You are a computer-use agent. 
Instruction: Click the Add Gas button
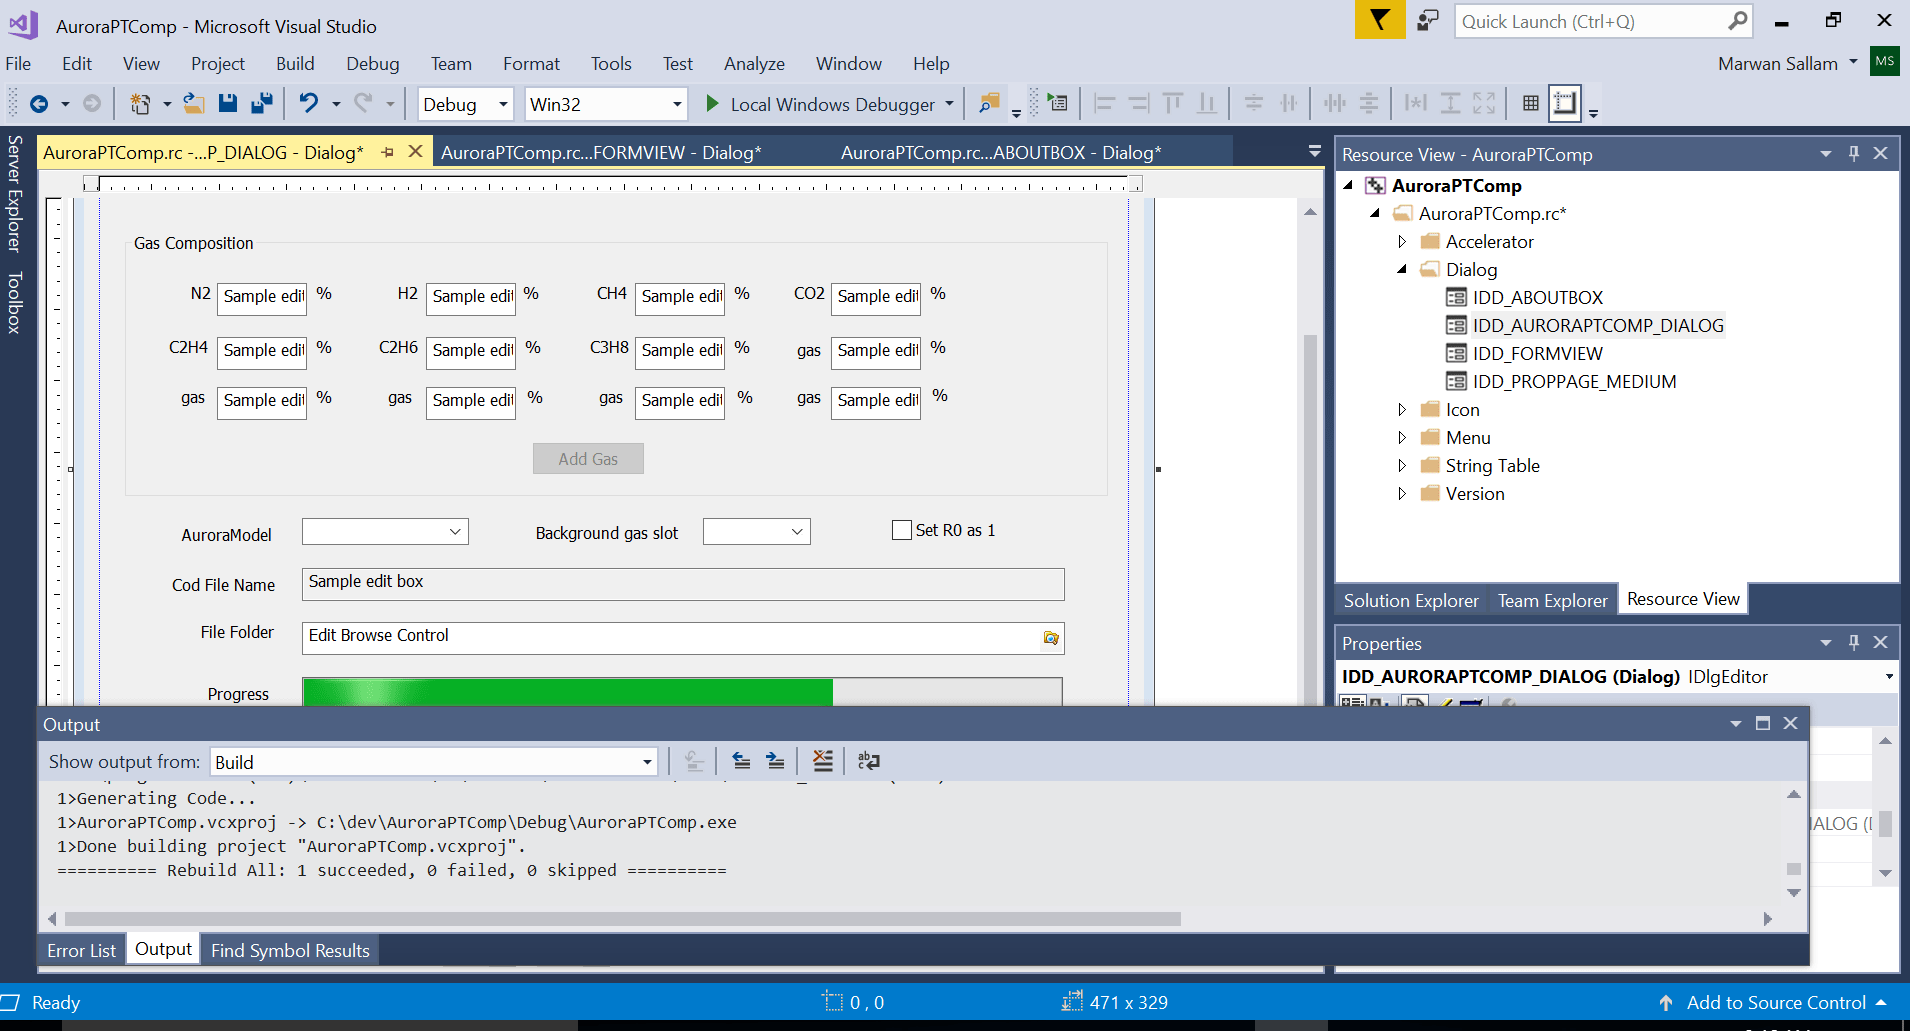click(588, 459)
